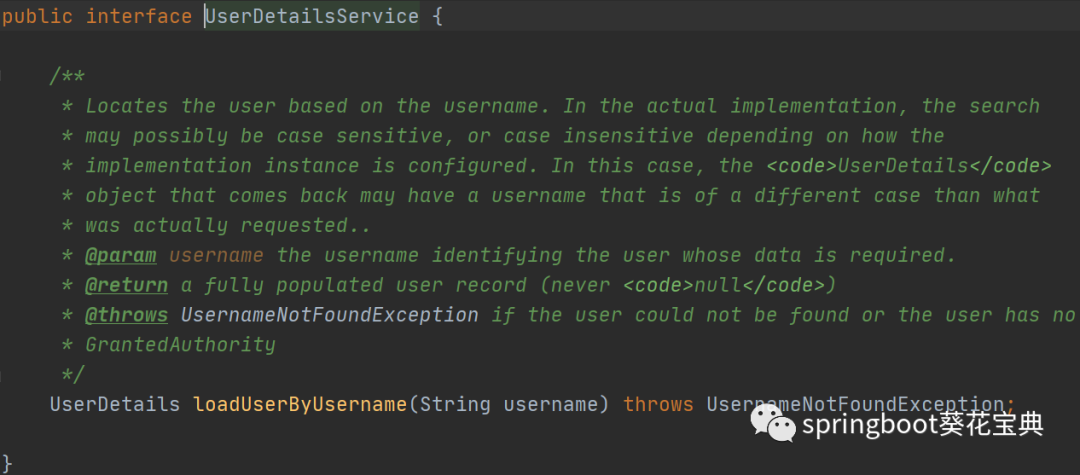
Task: Click the null text inside the code tags
Action: click(719, 285)
